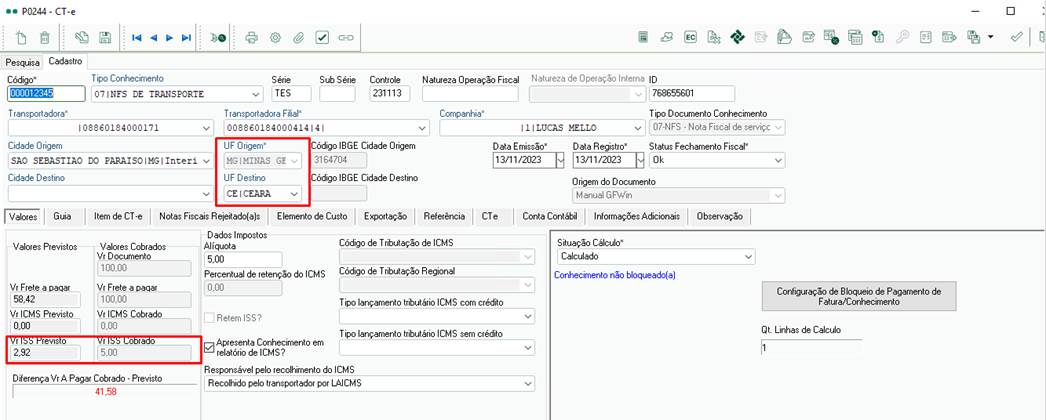The width and height of the screenshot is (1046, 420).
Task: Click the 'Conhecimento não bloqueado(a)' link text
Action: (x=615, y=275)
